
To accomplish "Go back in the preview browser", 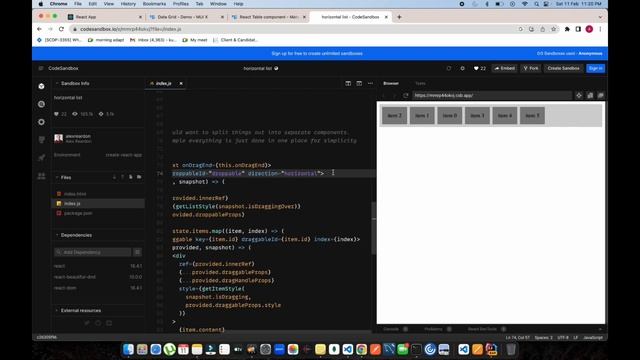I will pos(384,95).
